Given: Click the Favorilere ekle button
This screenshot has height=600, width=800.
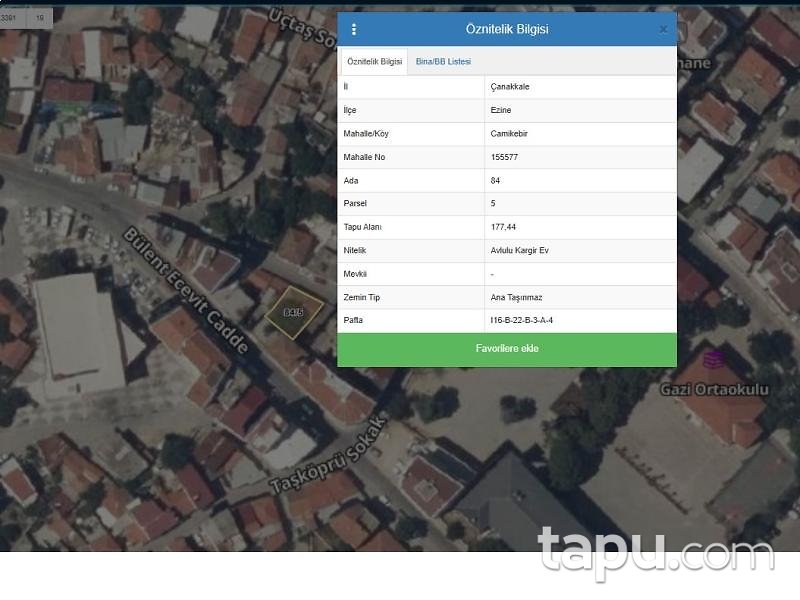Looking at the screenshot, I should pos(508,348).
